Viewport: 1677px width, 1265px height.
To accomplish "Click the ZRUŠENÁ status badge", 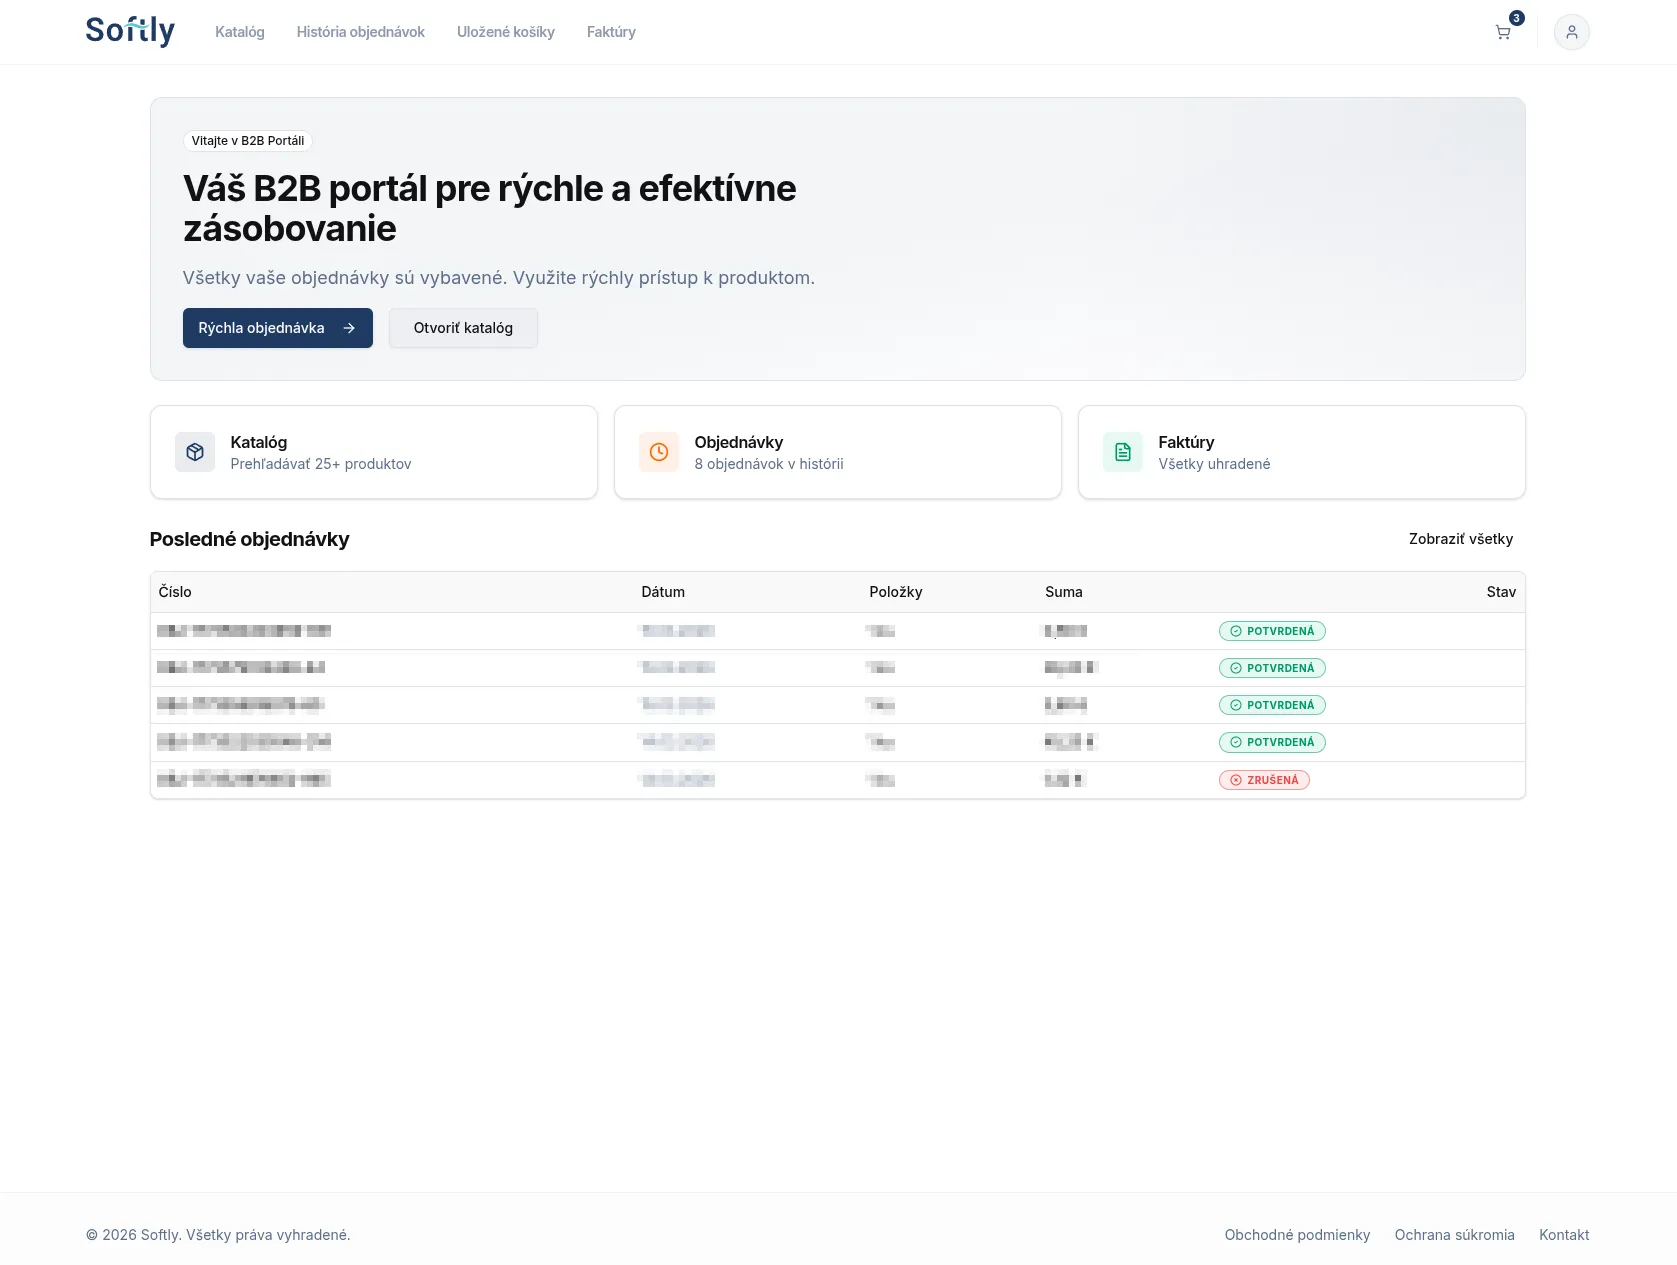I will tap(1264, 779).
